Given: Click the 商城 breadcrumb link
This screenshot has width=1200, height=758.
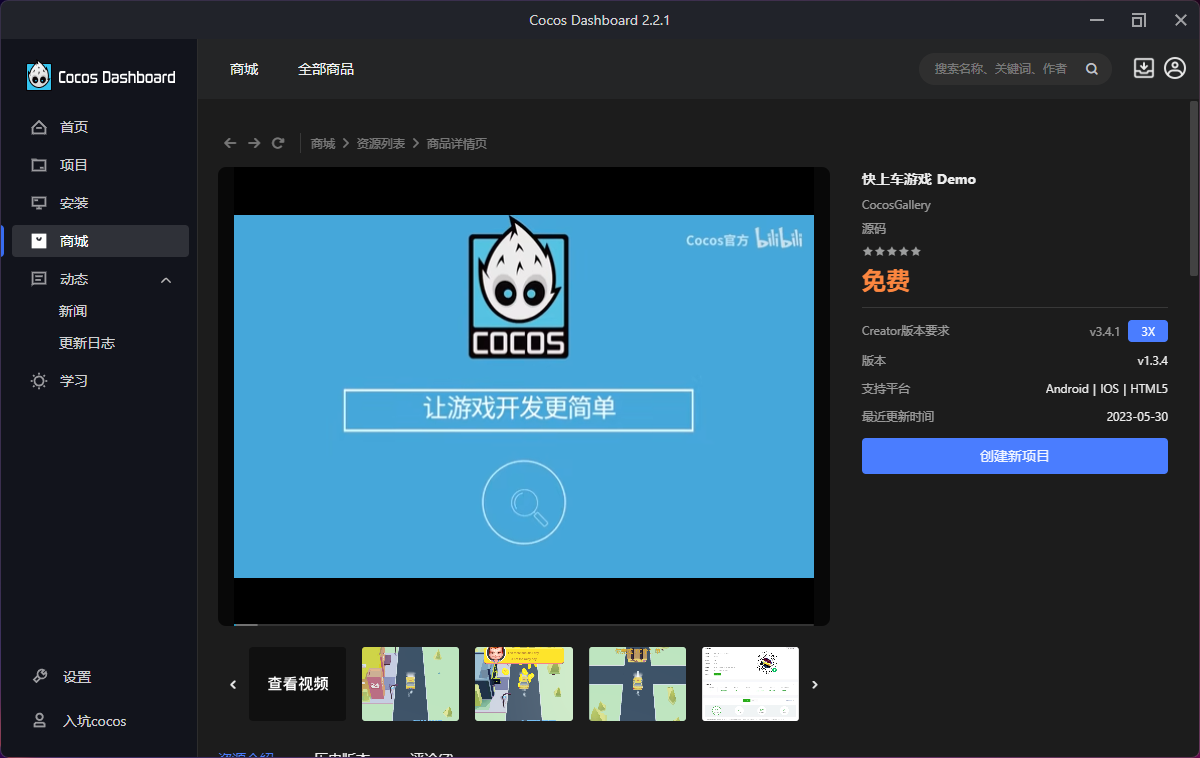Looking at the screenshot, I should [x=323, y=144].
